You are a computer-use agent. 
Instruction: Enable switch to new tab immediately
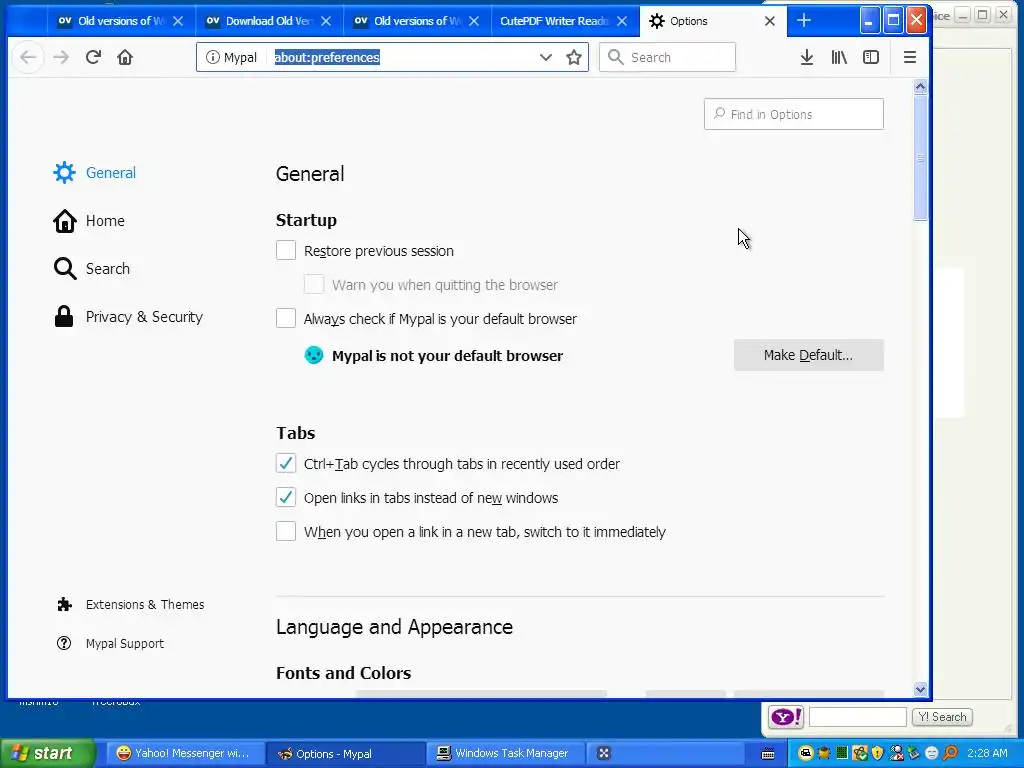[286, 531]
